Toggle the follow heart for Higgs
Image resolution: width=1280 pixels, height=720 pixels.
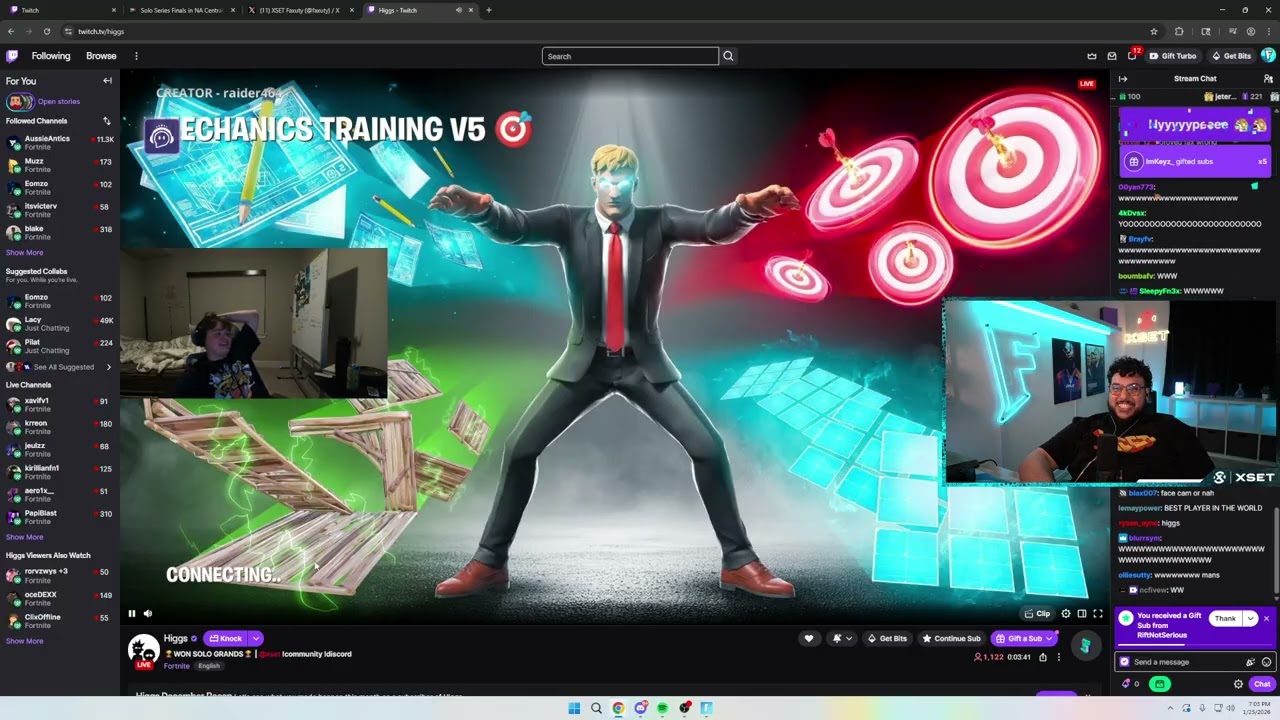(x=809, y=638)
